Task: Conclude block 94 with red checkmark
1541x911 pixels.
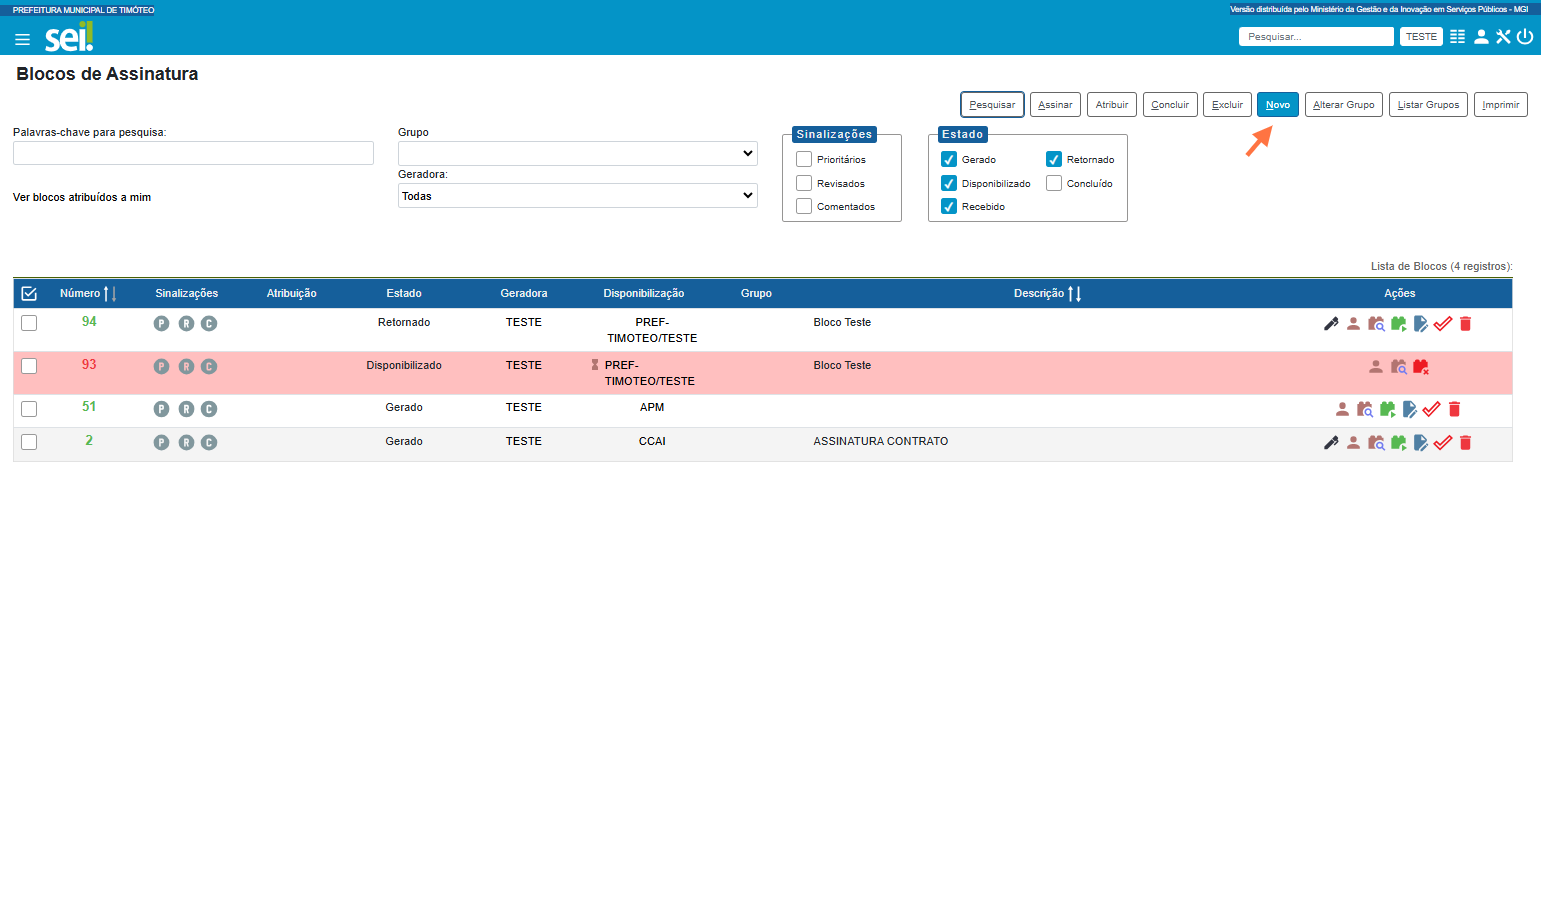Action: click(1443, 324)
